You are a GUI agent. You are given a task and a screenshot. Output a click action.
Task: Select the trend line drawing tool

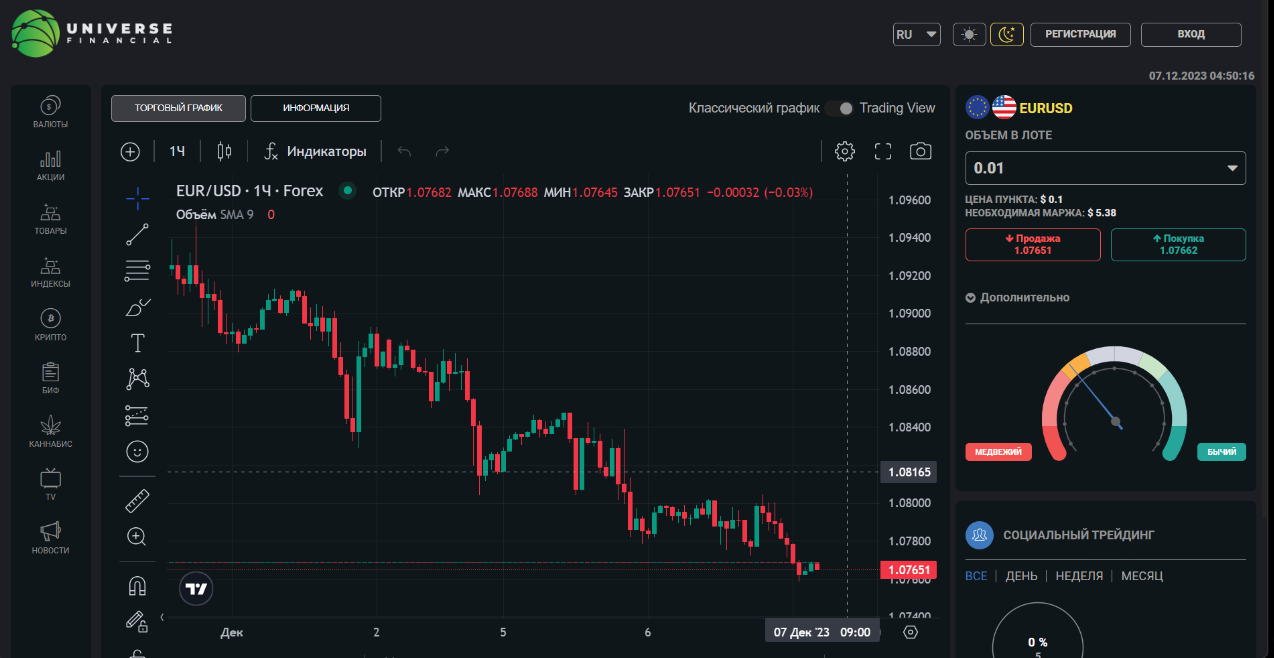click(138, 235)
